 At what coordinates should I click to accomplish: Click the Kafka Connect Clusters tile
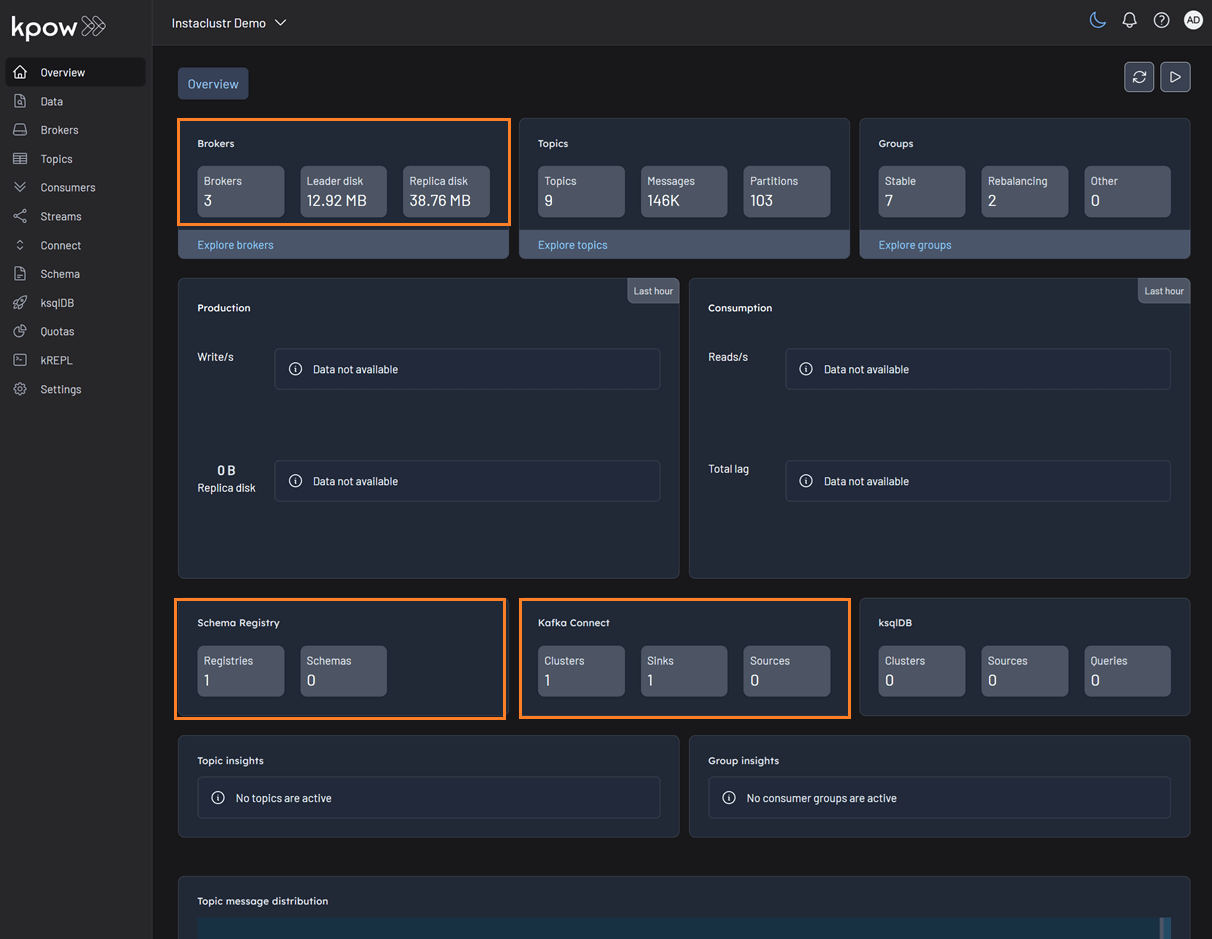(x=581, y=671)
